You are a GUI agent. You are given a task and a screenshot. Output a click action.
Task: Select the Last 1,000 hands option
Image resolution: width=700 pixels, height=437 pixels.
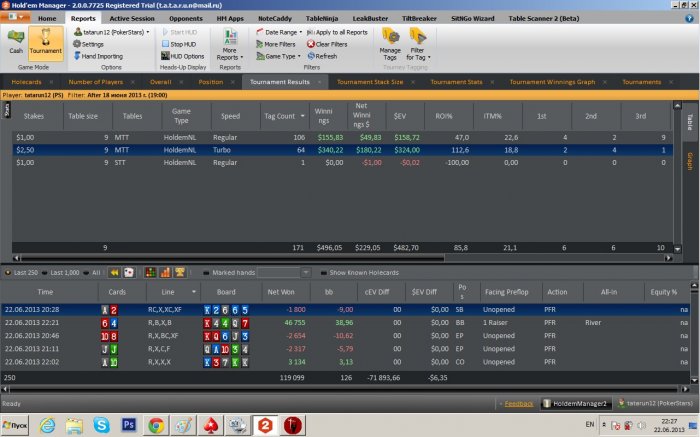click(x=63, y=272)
